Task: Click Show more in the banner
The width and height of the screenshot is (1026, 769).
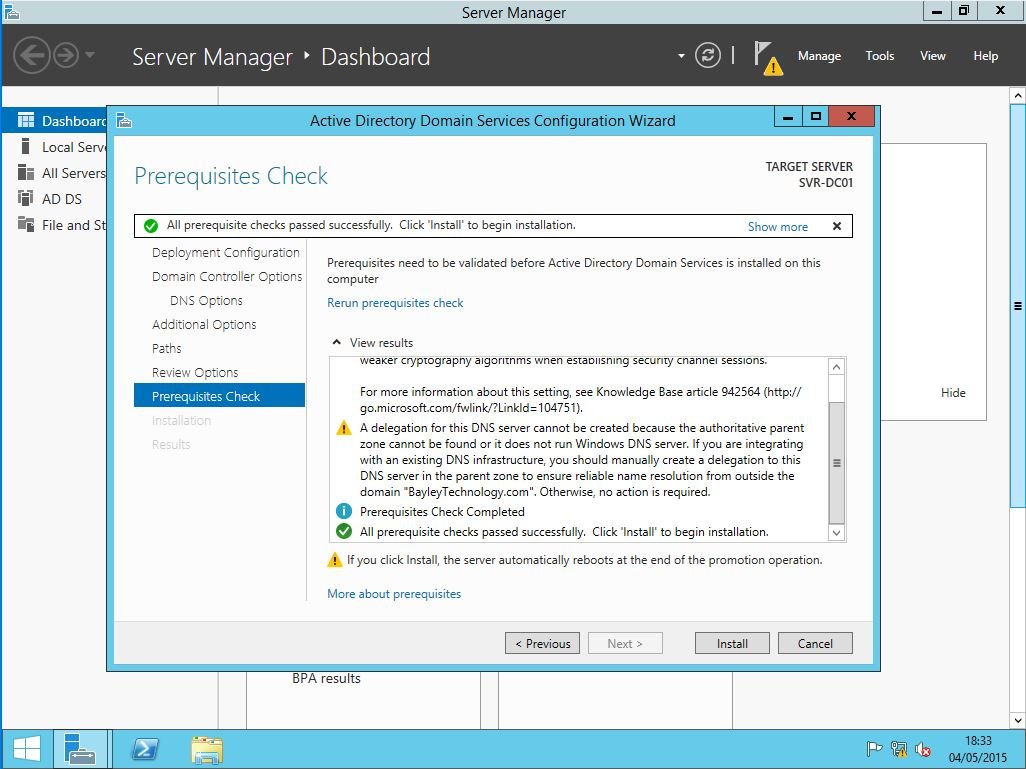Action: coord(777,227)
